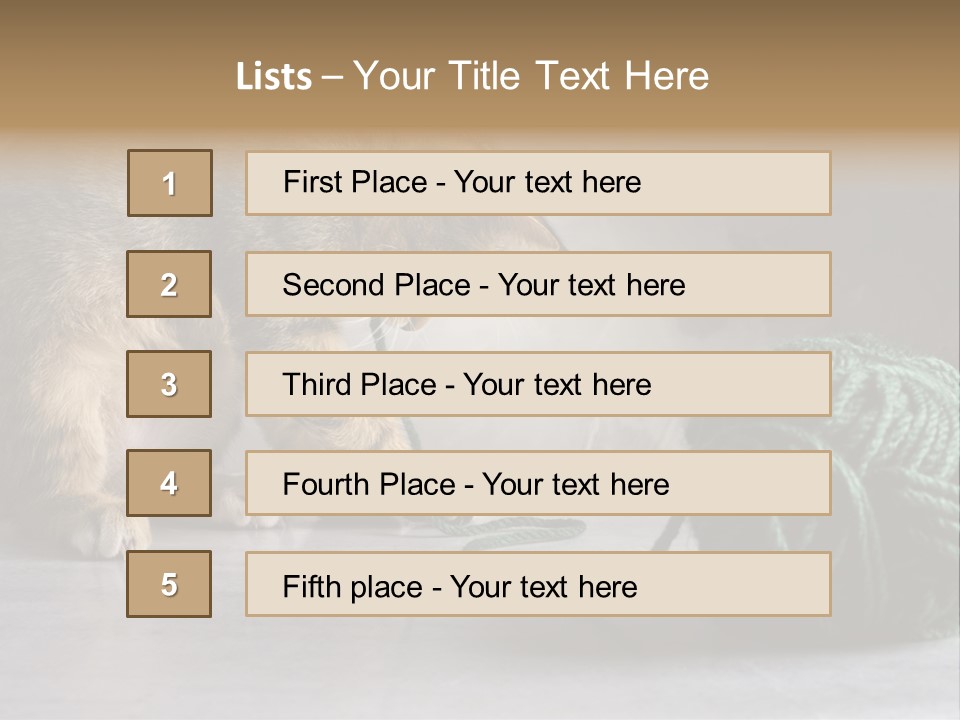Click 'Your text here' in First Place row

547,183
